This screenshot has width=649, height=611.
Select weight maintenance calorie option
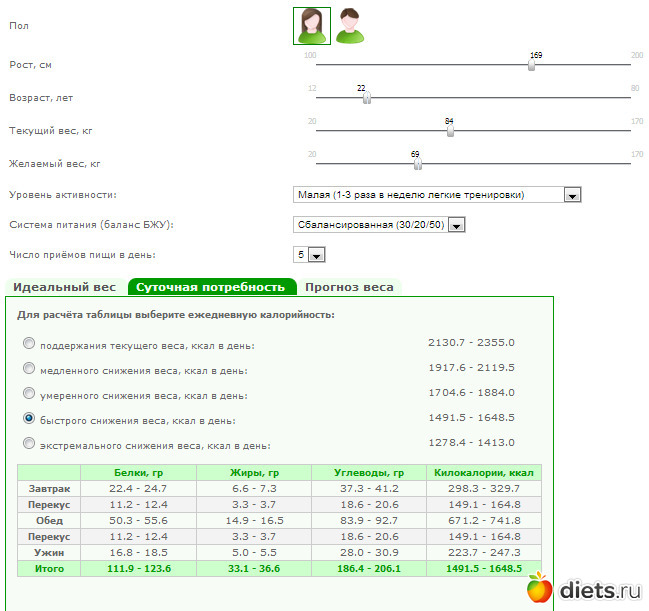point(29,343)
